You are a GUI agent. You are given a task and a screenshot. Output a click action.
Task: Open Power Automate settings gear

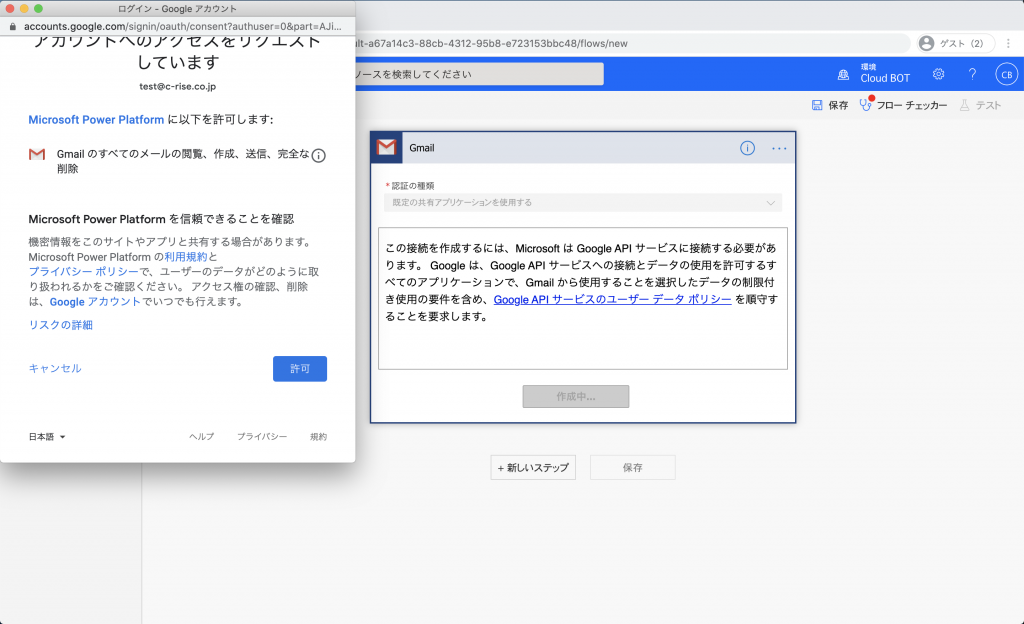938,74
